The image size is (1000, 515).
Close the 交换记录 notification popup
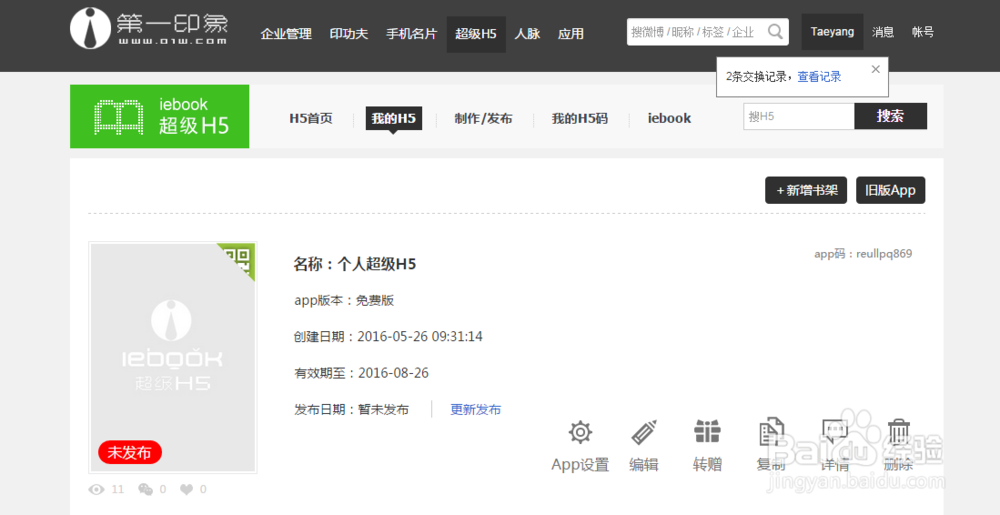[x=876, y=69]
